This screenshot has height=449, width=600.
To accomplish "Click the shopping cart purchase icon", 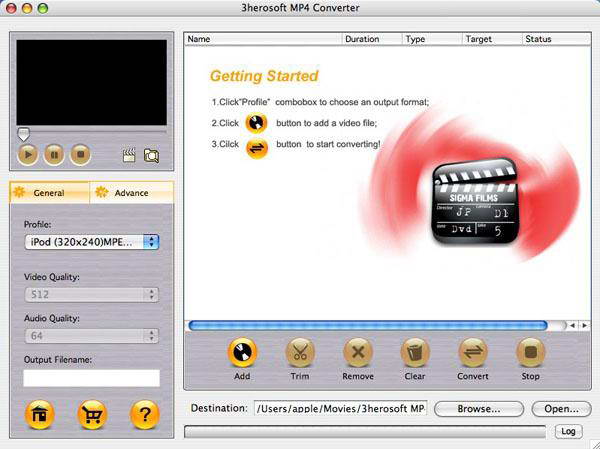I will [x=92, y=415].
